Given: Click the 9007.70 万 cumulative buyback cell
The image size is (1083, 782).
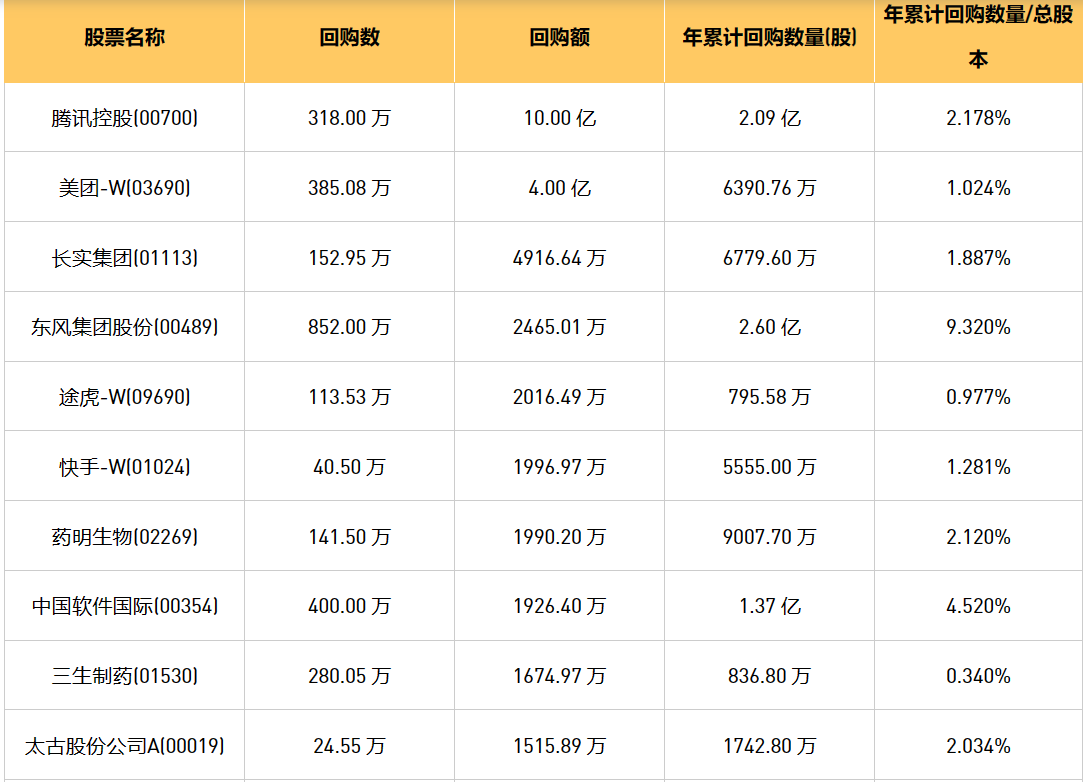Looking at the screenshot, I should click(769, 537).
